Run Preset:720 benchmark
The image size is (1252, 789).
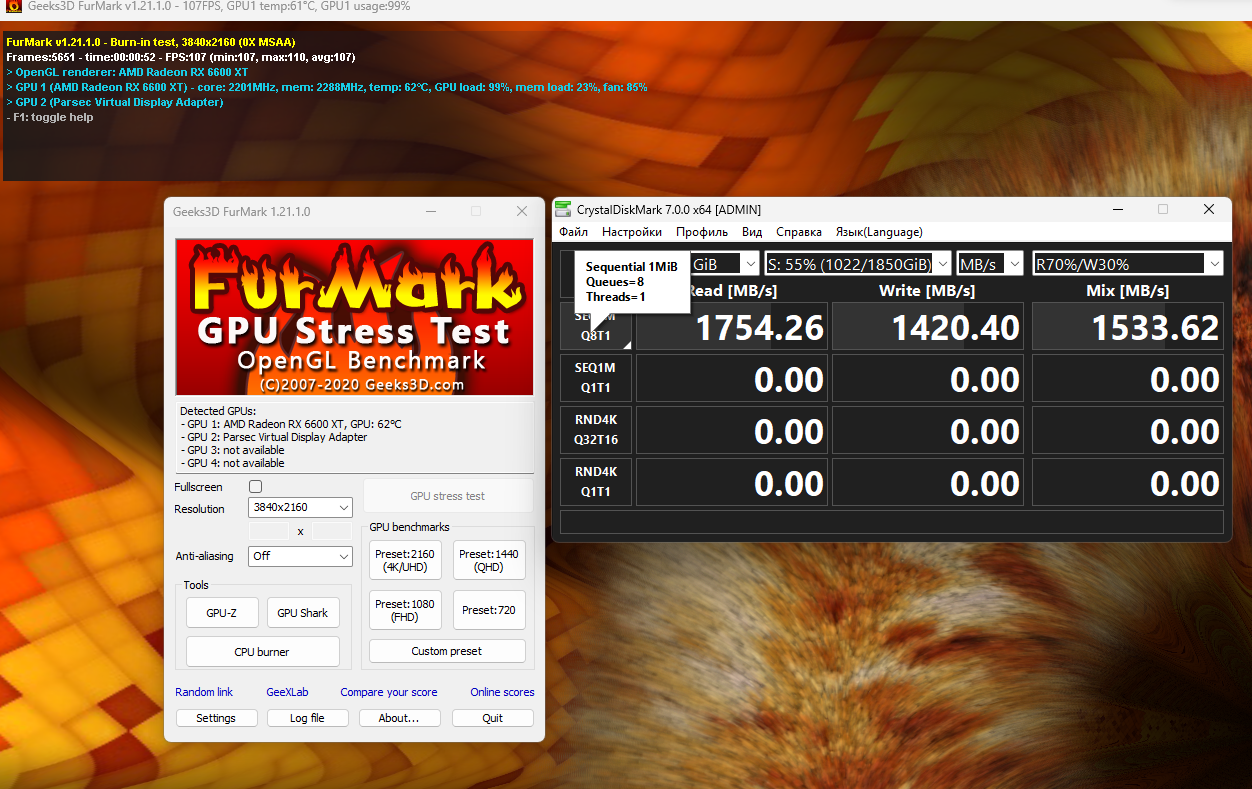pyautogui.click(x=489, y=610)
